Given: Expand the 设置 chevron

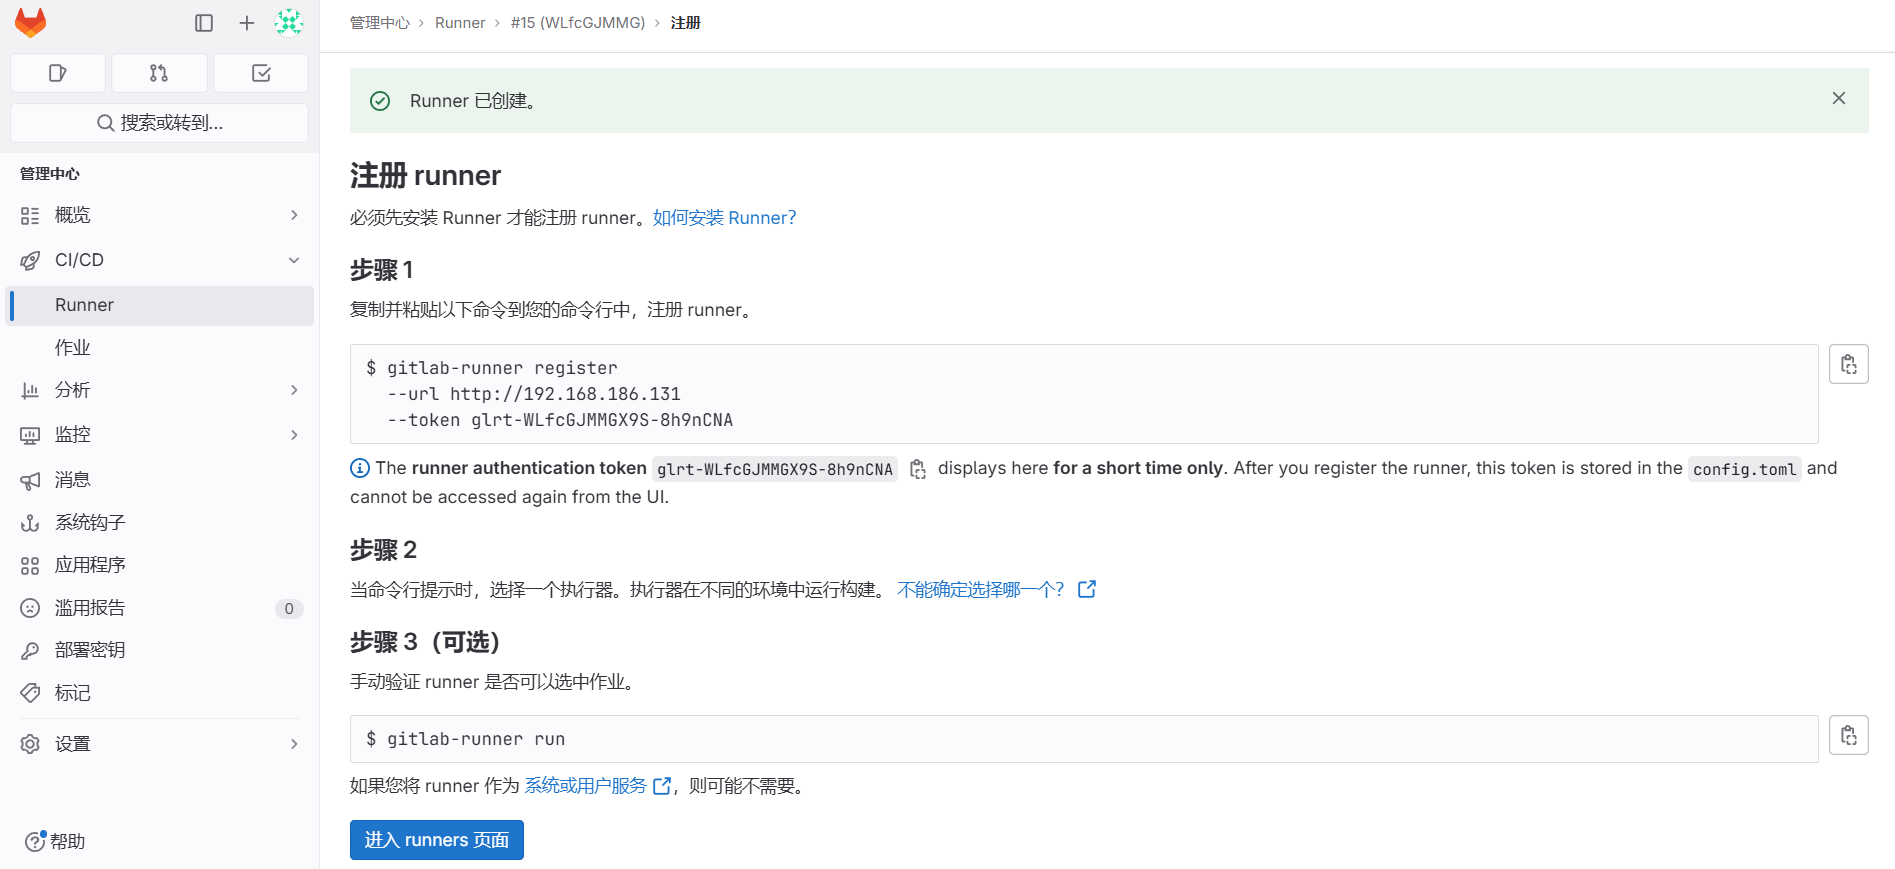Looking at the screenshot, I should [294, 744].
